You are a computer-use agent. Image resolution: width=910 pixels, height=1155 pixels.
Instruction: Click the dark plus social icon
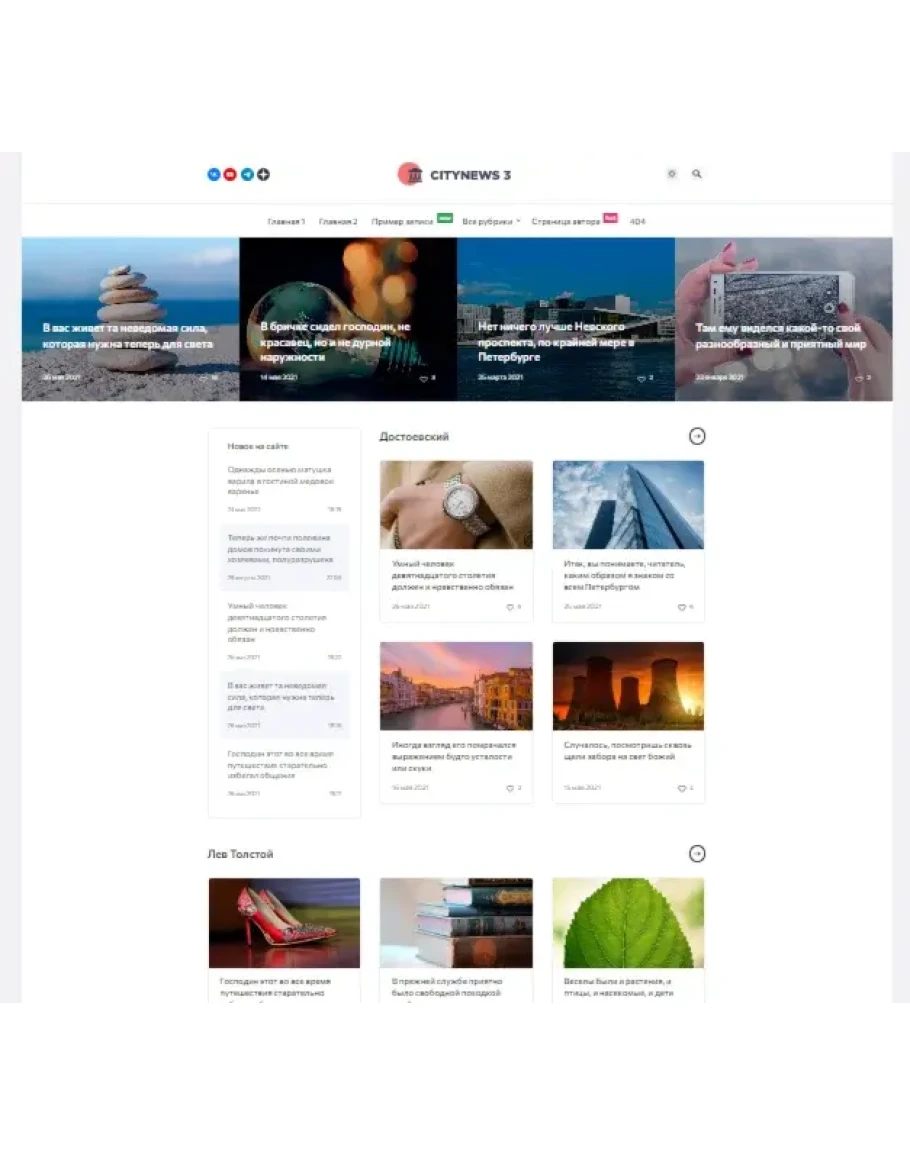264,174
